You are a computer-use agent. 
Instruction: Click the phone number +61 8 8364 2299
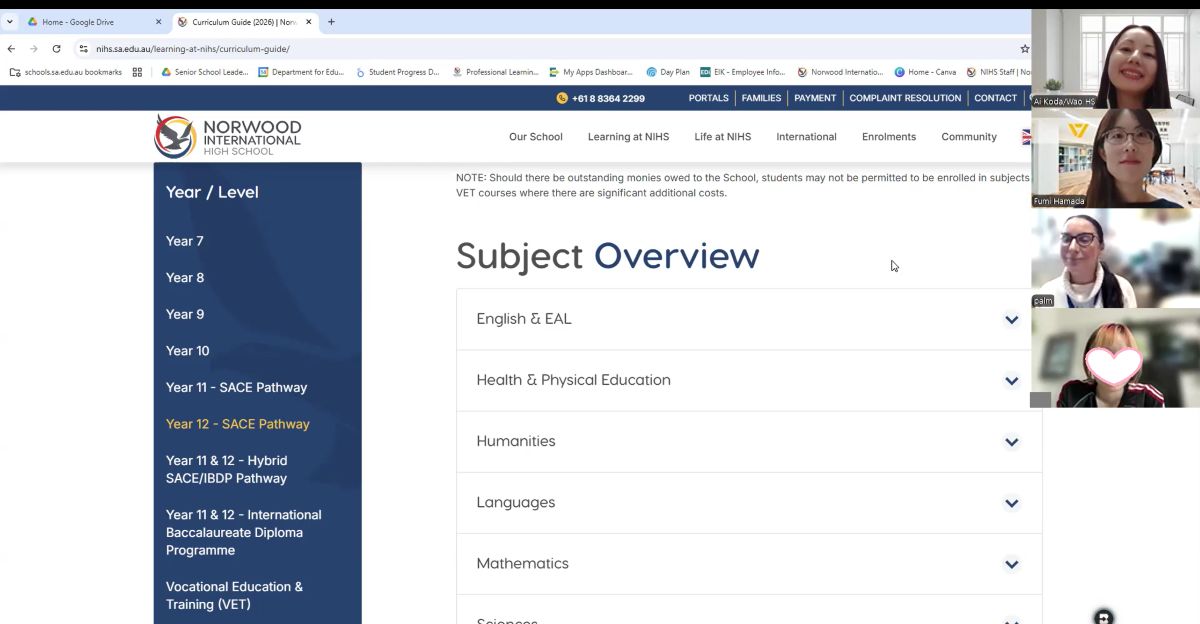[x=600, y=98]
